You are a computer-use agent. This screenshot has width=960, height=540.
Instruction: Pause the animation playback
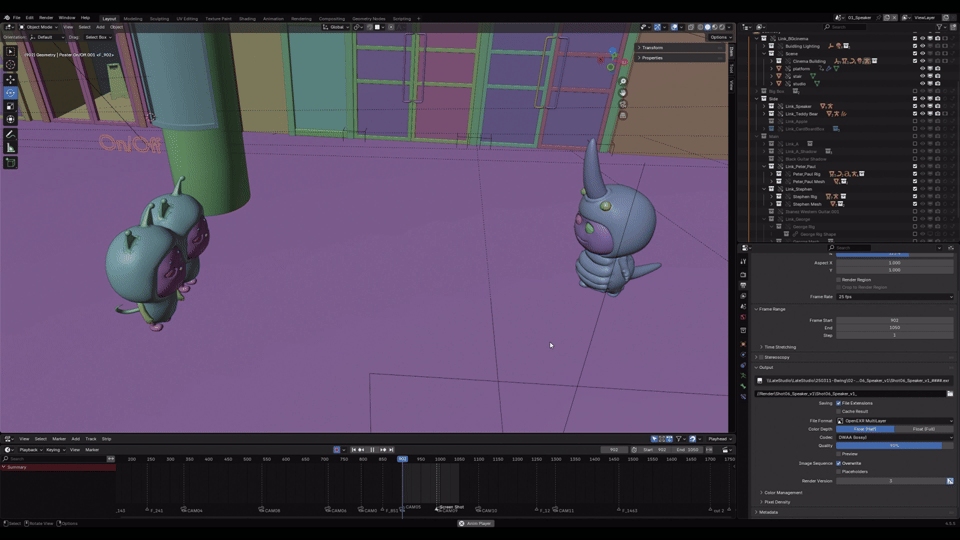coord(372,450)
